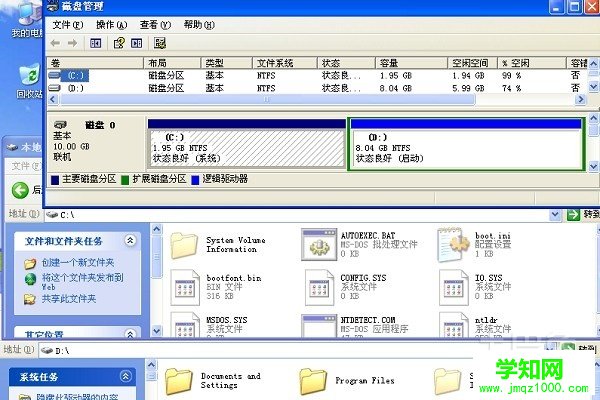Open the File menu of the Explorer window behind
This screenshot has height=400, width=600.
coord(26,166)
